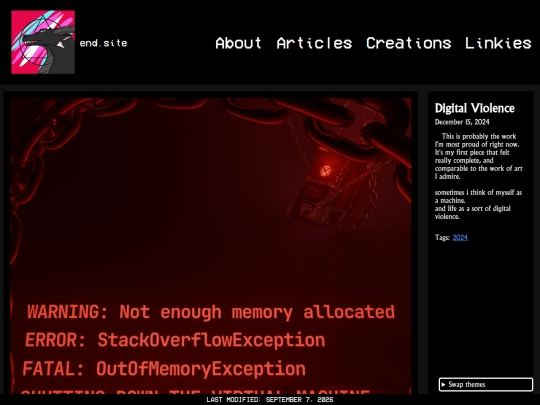Screen dimensions: 540x405
Task: View the Digital Violence artwork image
Action: point(210,246)
